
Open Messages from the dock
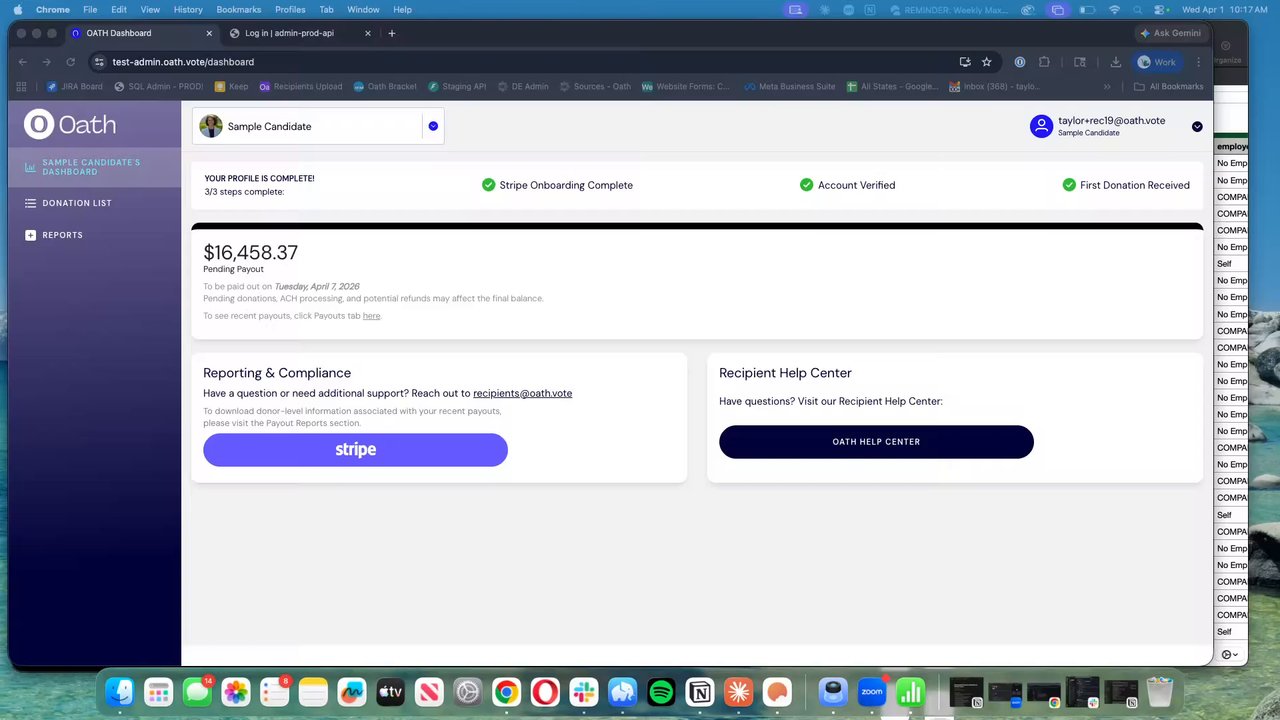coord(197,692)
